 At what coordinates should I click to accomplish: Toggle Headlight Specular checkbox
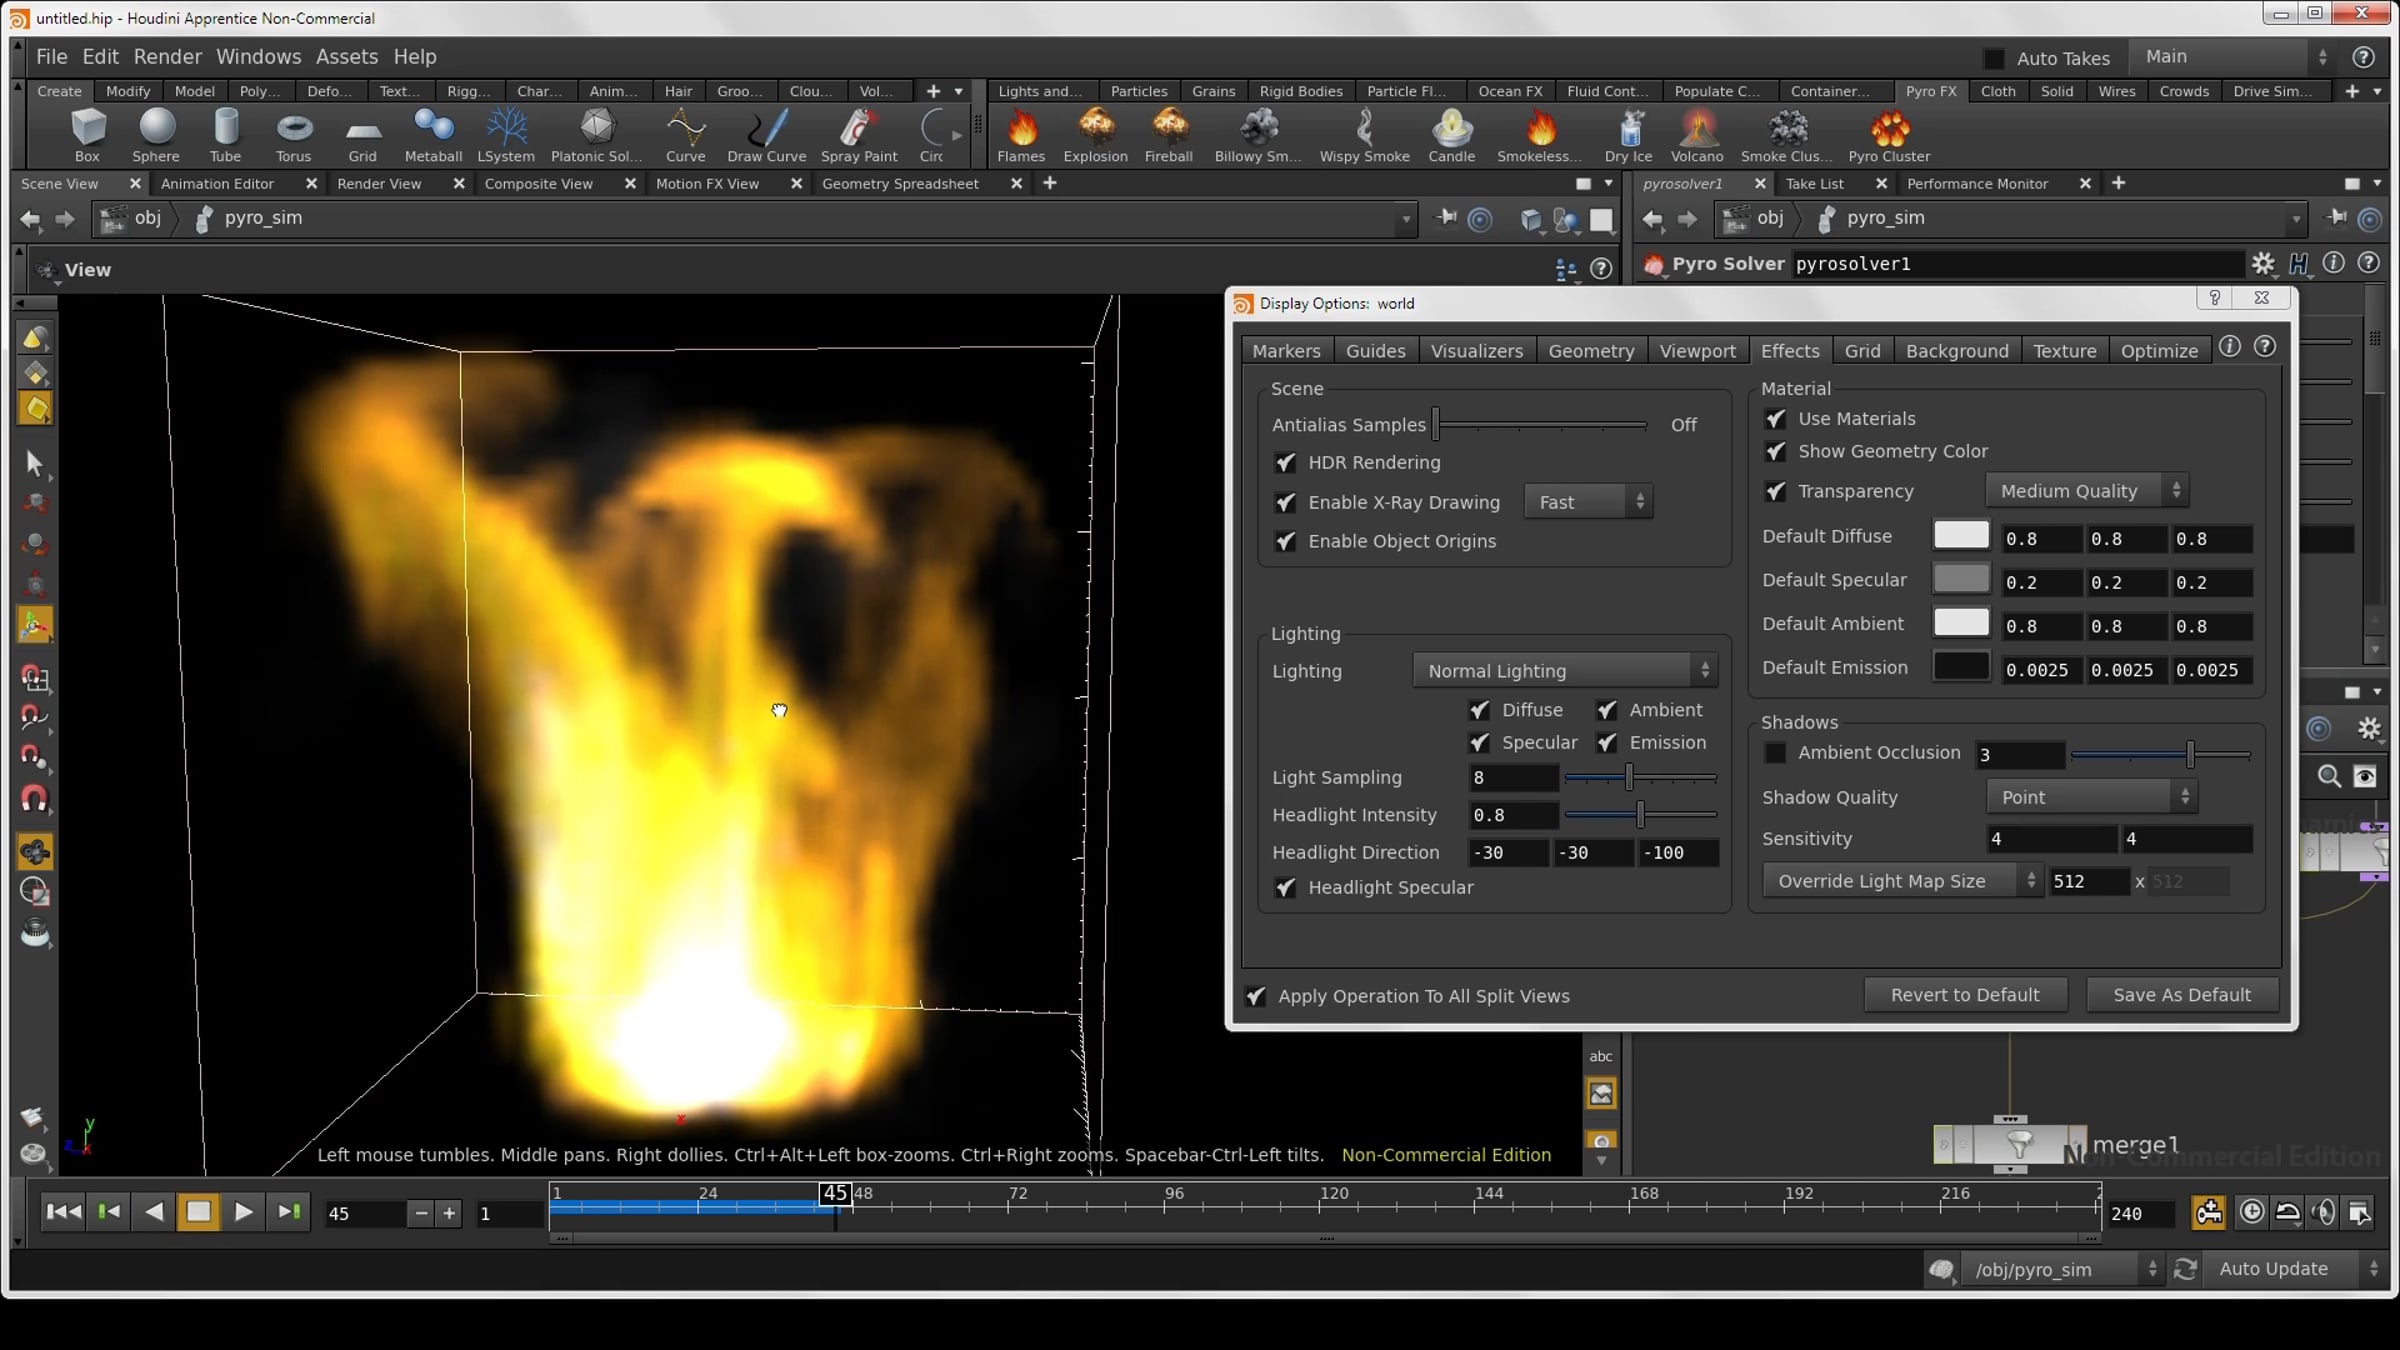click(1285, 887)
